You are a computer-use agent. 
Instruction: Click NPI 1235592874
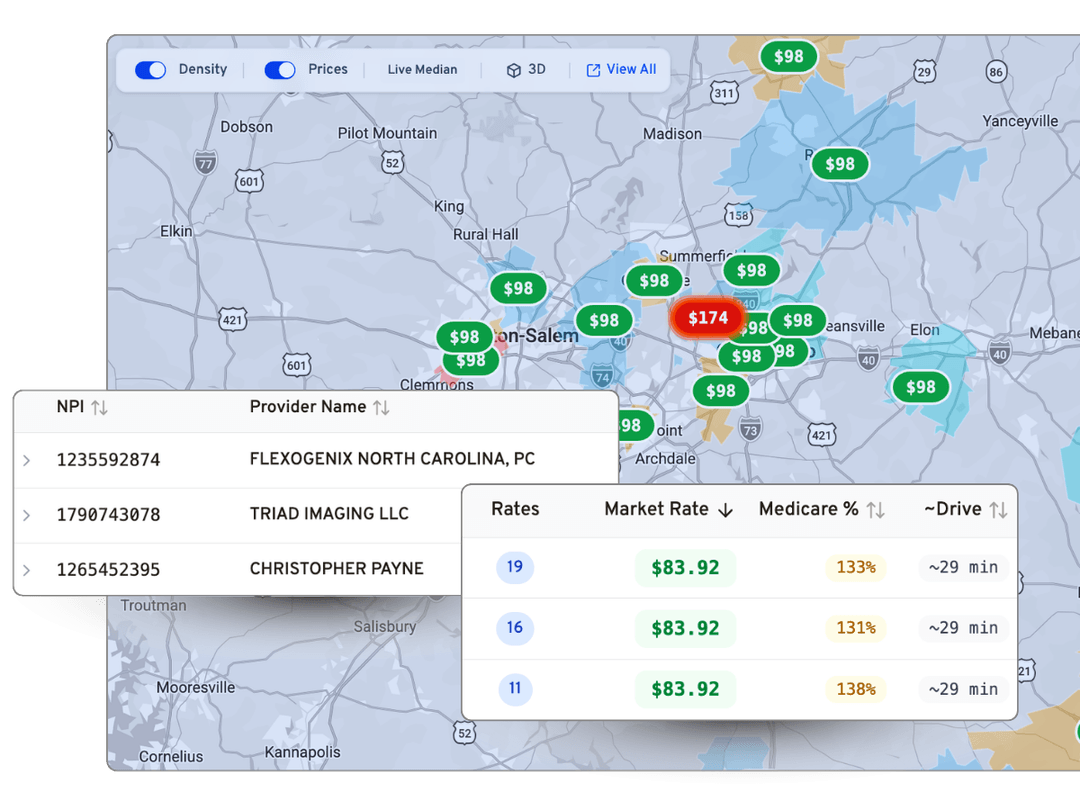[x=108, y=459]
